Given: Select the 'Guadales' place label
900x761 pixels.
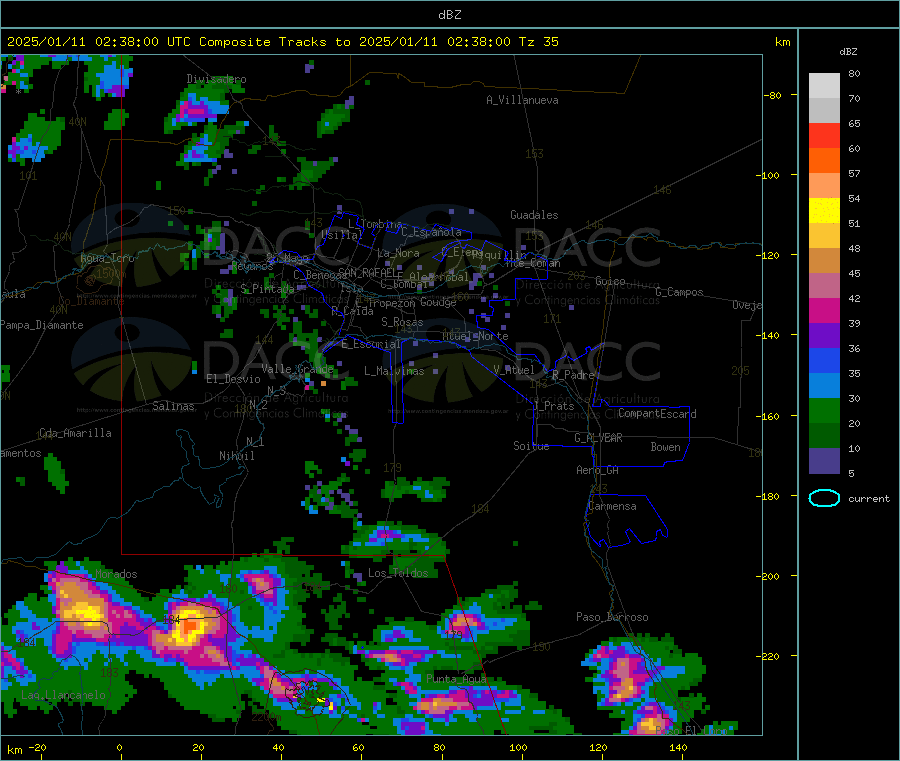Looking at the screenshot, I should pos(534,215).
